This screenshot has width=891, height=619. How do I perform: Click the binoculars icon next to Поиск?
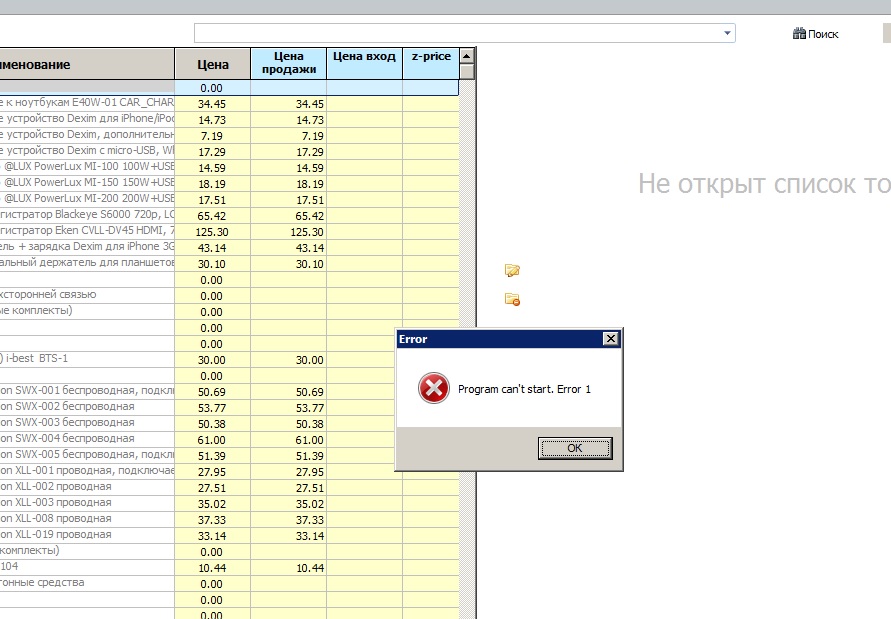[x=799, y=34]
